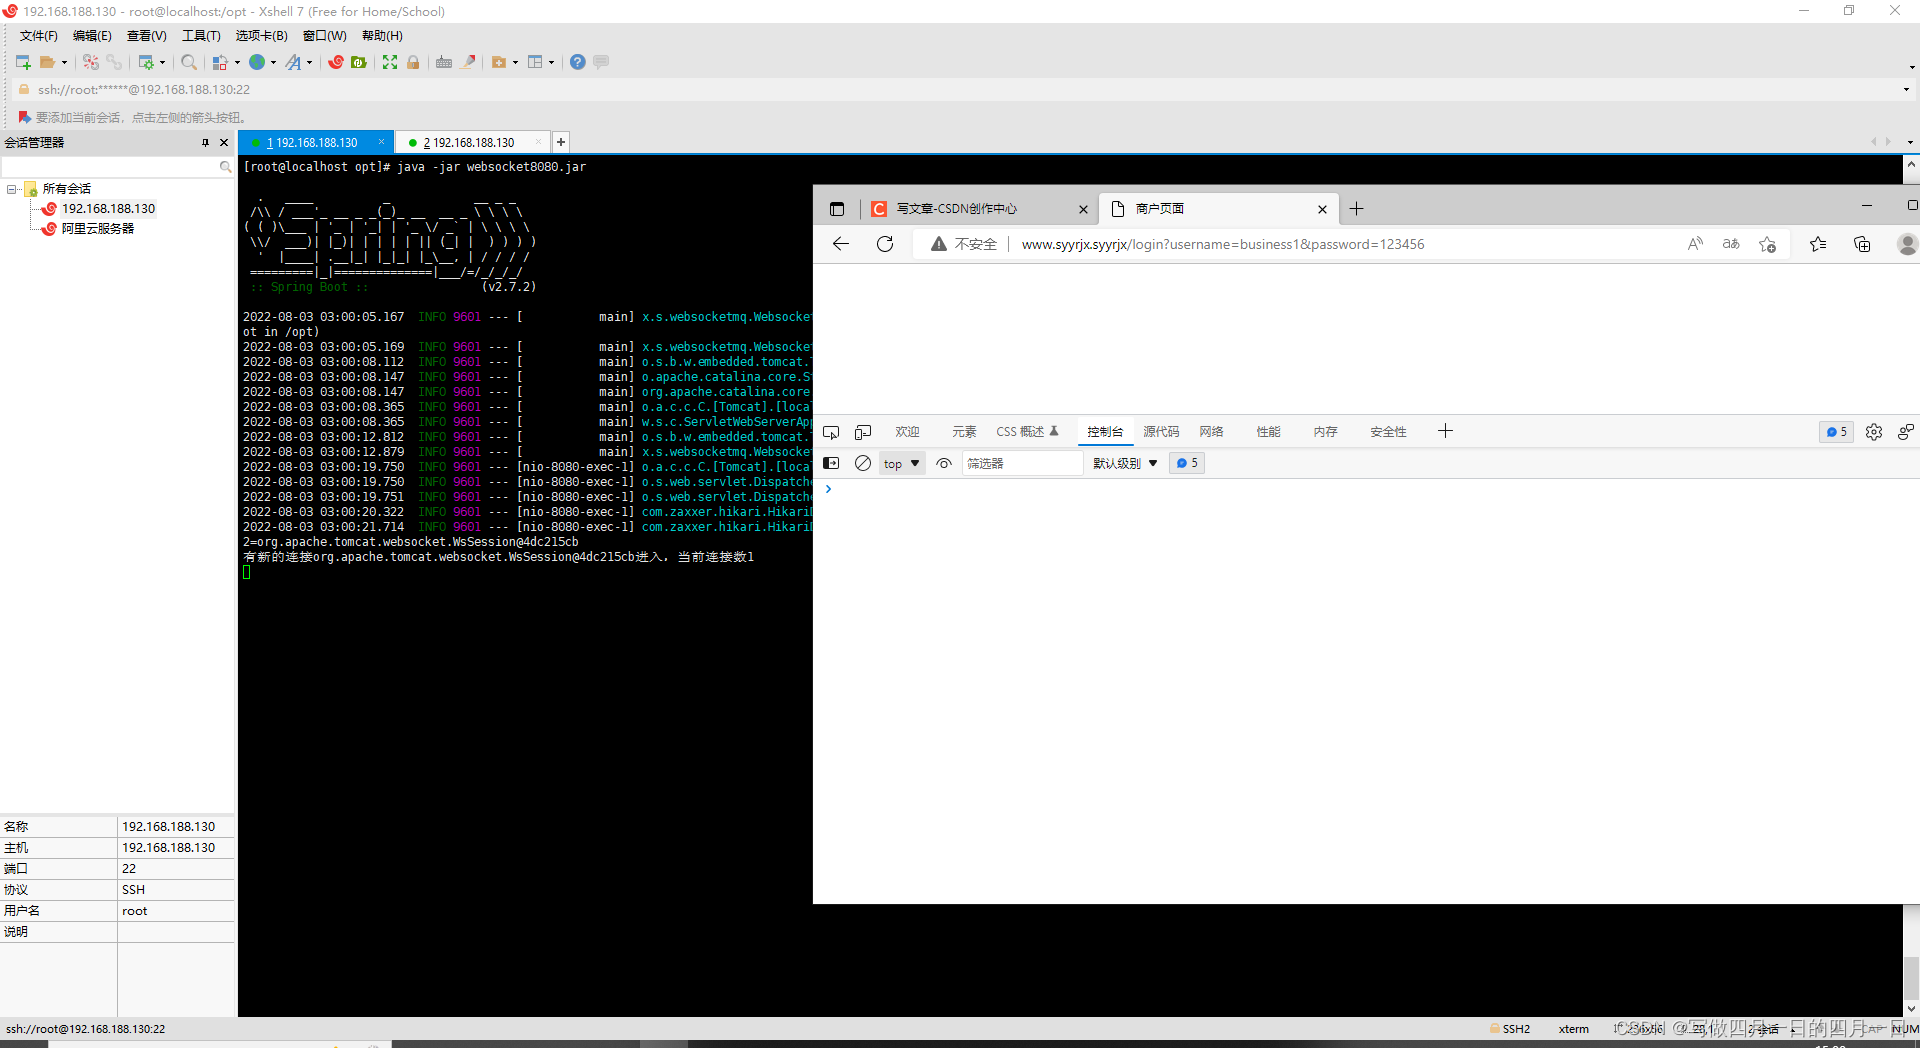Open DevTools settings gear
Image resolution: width=1920 pixels, height=1048 pixels.
[x=1874, y=432]
